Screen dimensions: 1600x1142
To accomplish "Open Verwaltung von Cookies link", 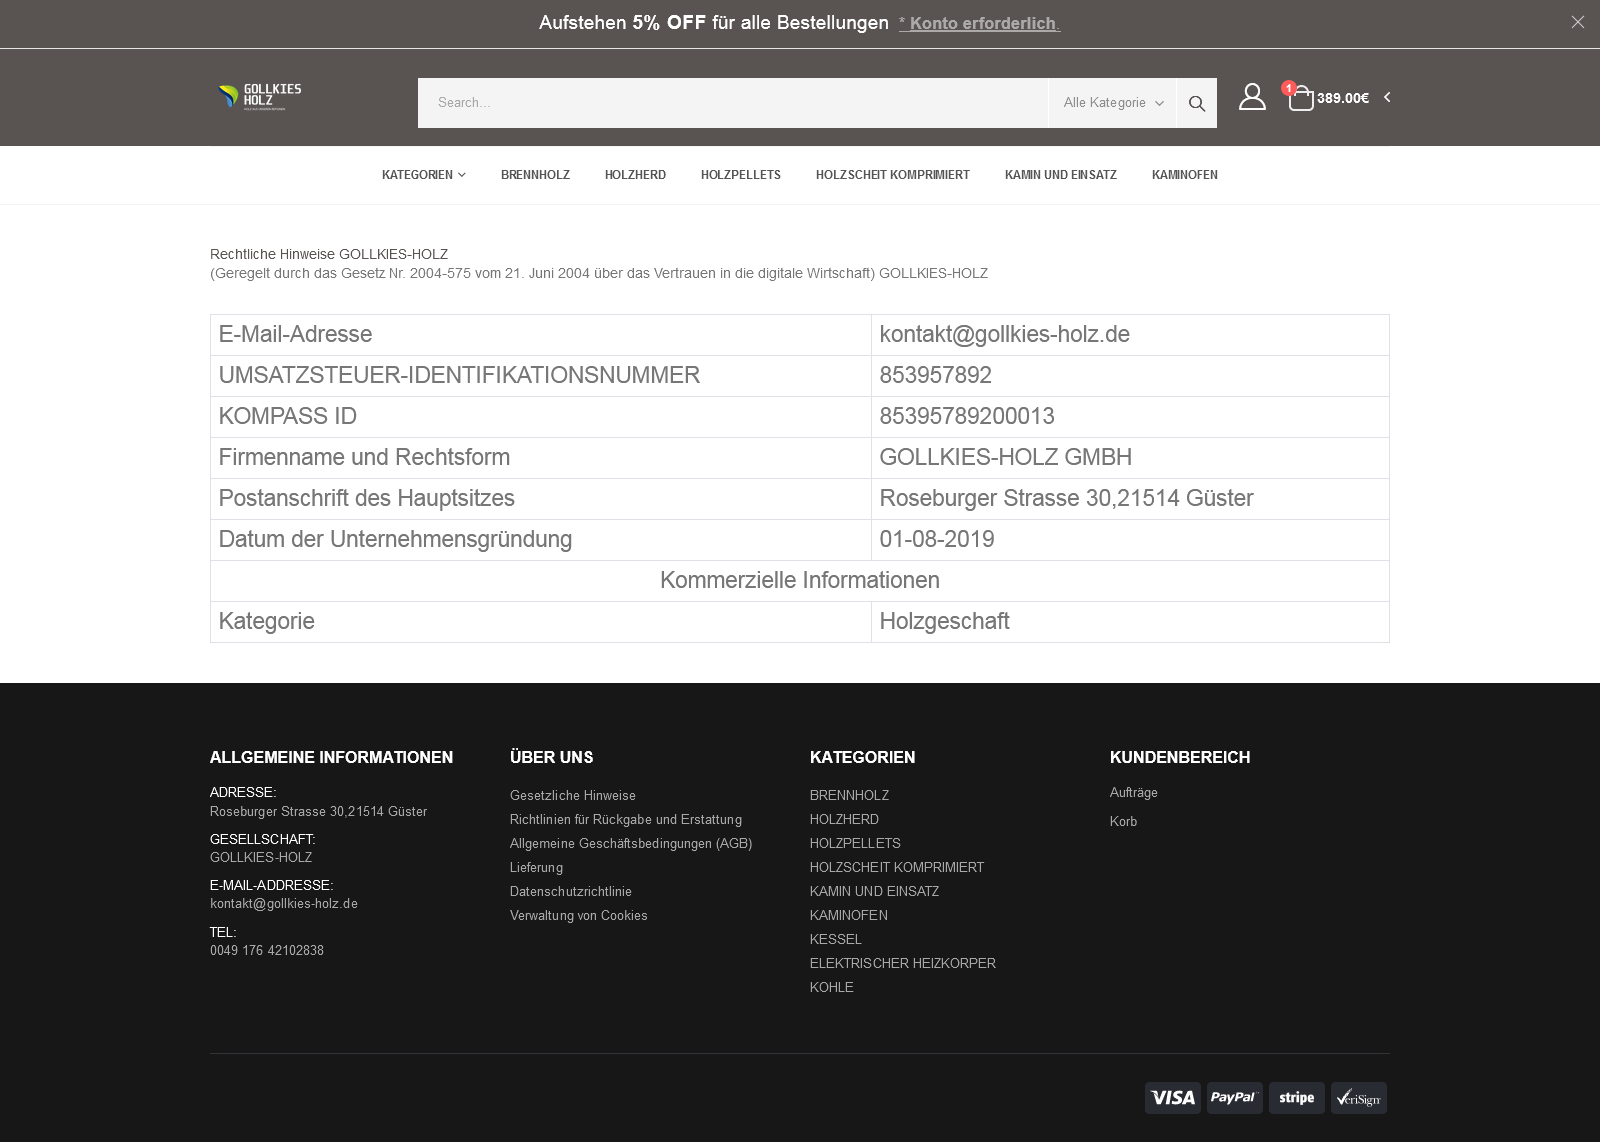I will coord(579,916).
